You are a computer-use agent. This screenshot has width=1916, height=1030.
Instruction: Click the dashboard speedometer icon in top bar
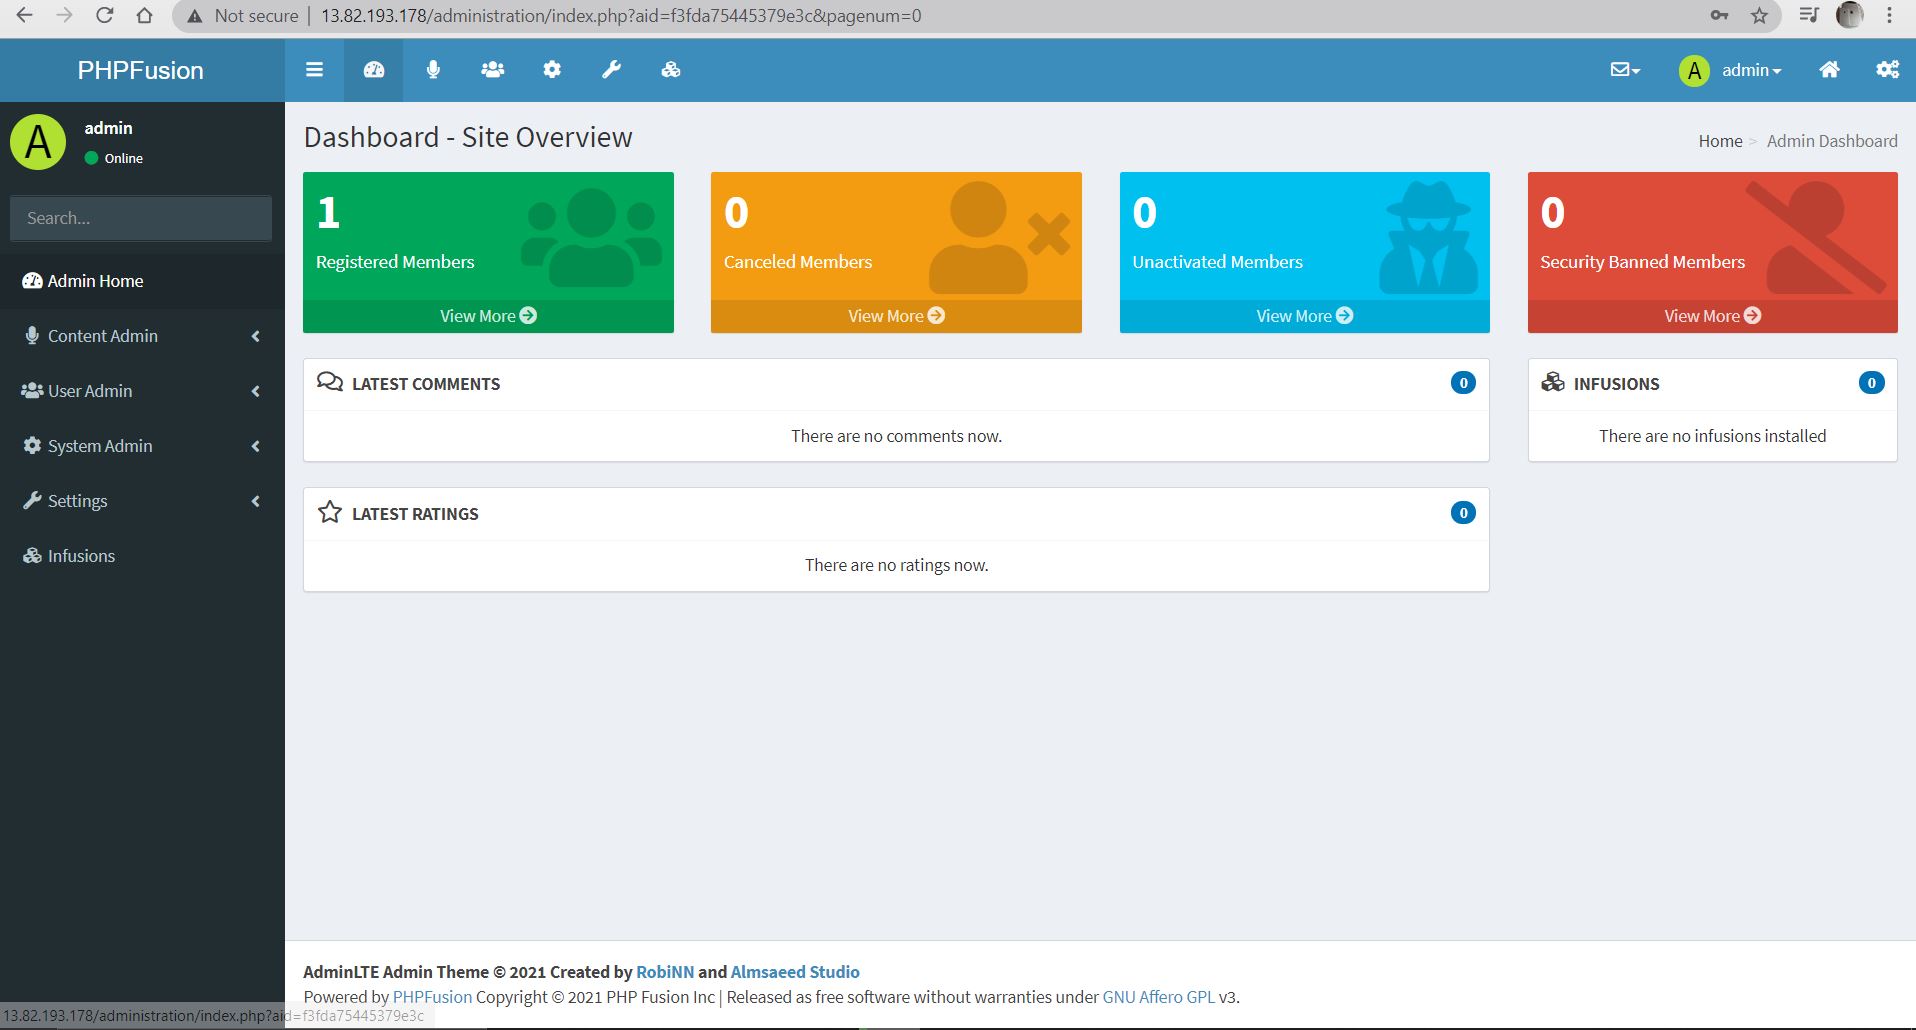[x=374, y=70]
